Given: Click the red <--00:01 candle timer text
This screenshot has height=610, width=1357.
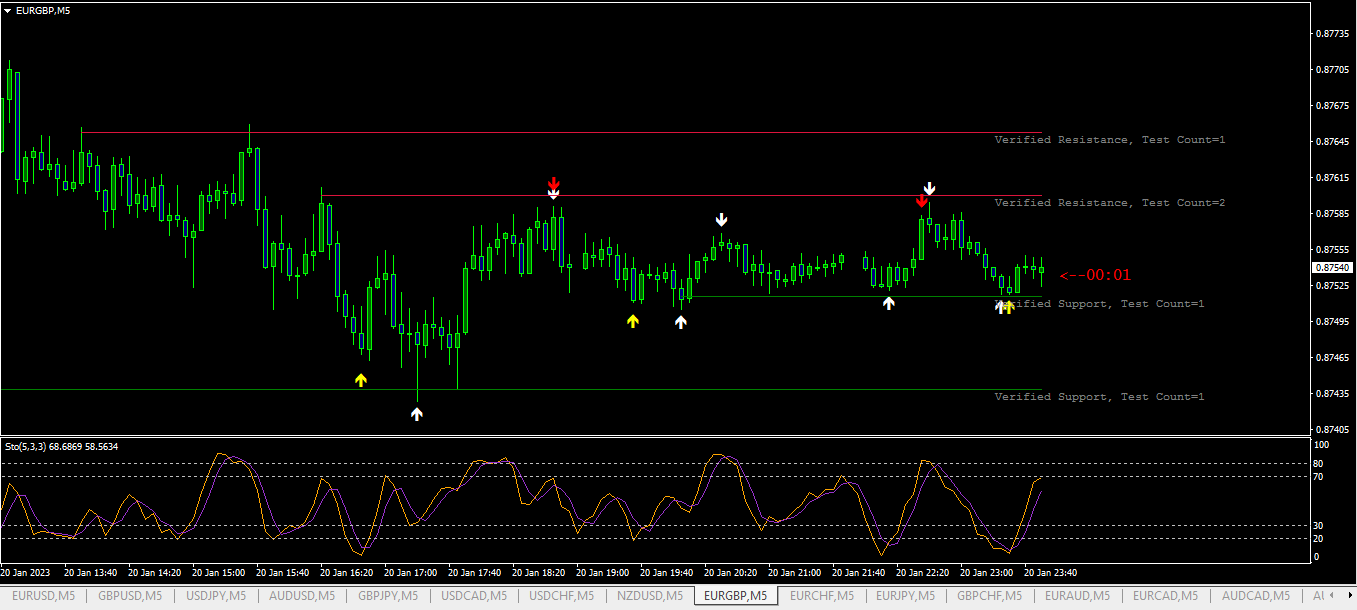Looking at the screenshot, I should coord(1095,275).
